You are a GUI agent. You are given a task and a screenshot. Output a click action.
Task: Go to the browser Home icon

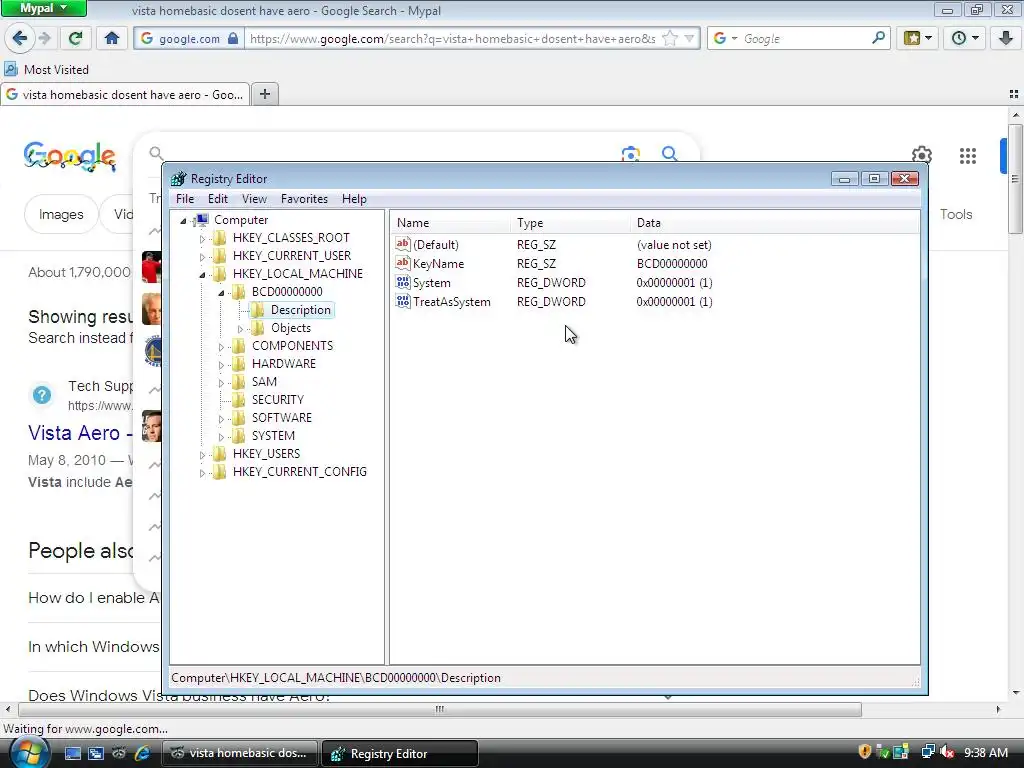tap(112, 39)
